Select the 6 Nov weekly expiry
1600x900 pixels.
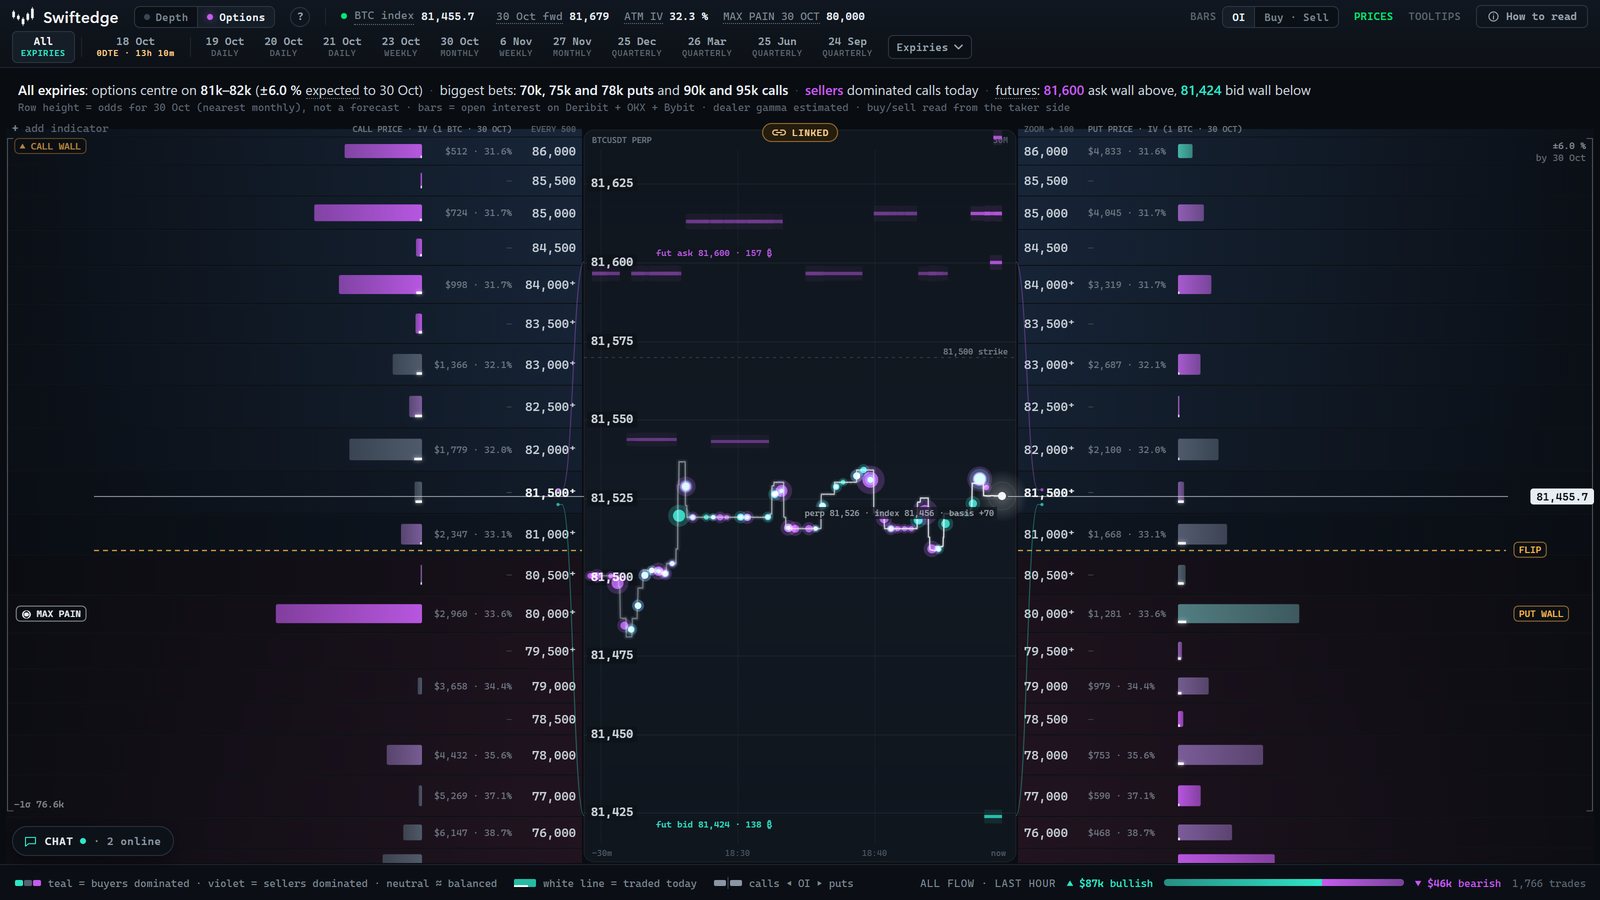tap(516, 47)
